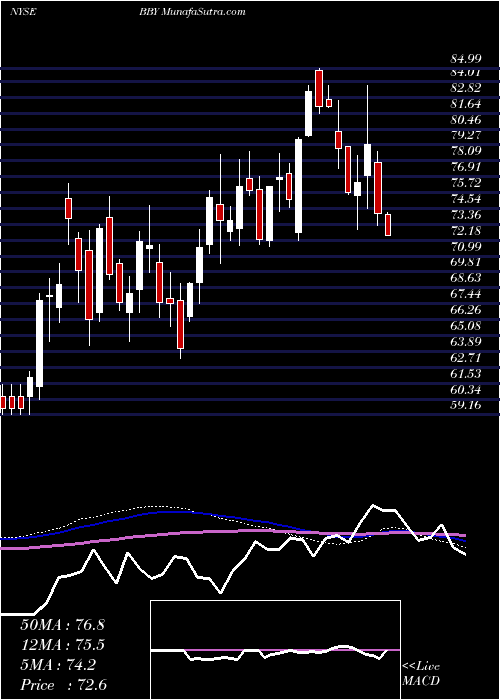Click the 63.89 price axis label
The height and width of the screenshot is (700, 500).
[x=465, y=341]
